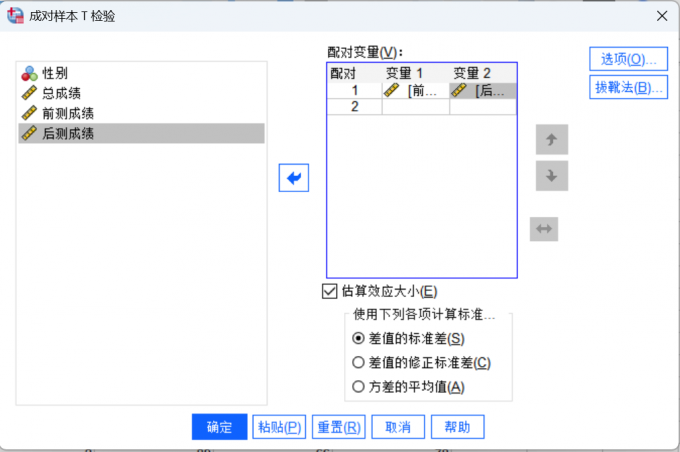Click the ruler icon beside 后测成绩
The width and height of the screenshot is (680, 452).
29,133
